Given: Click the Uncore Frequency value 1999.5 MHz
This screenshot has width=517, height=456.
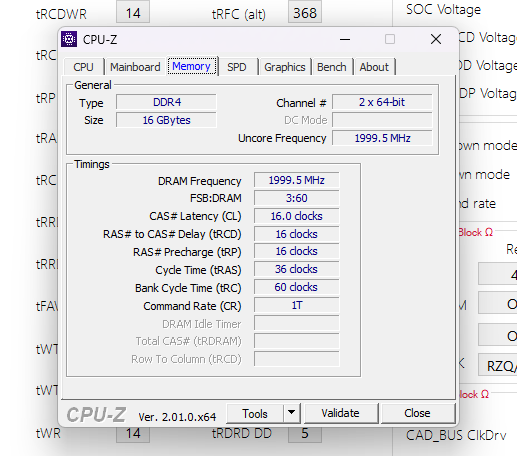Looking at the screenshot, I should pos(382,138).
